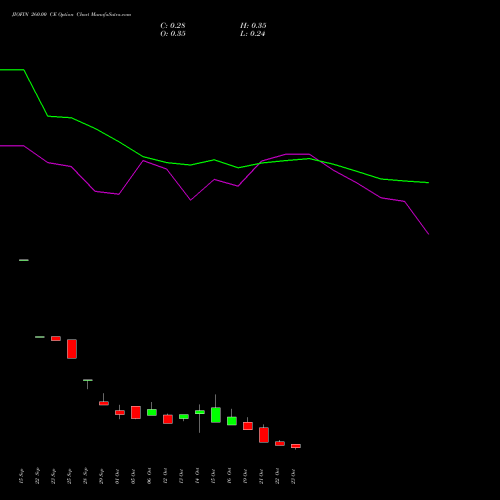Image resolution: width=500 pixels, height=500 pixels.
Task: Click the 16 Oct date axis label
Action: point(229,476)
